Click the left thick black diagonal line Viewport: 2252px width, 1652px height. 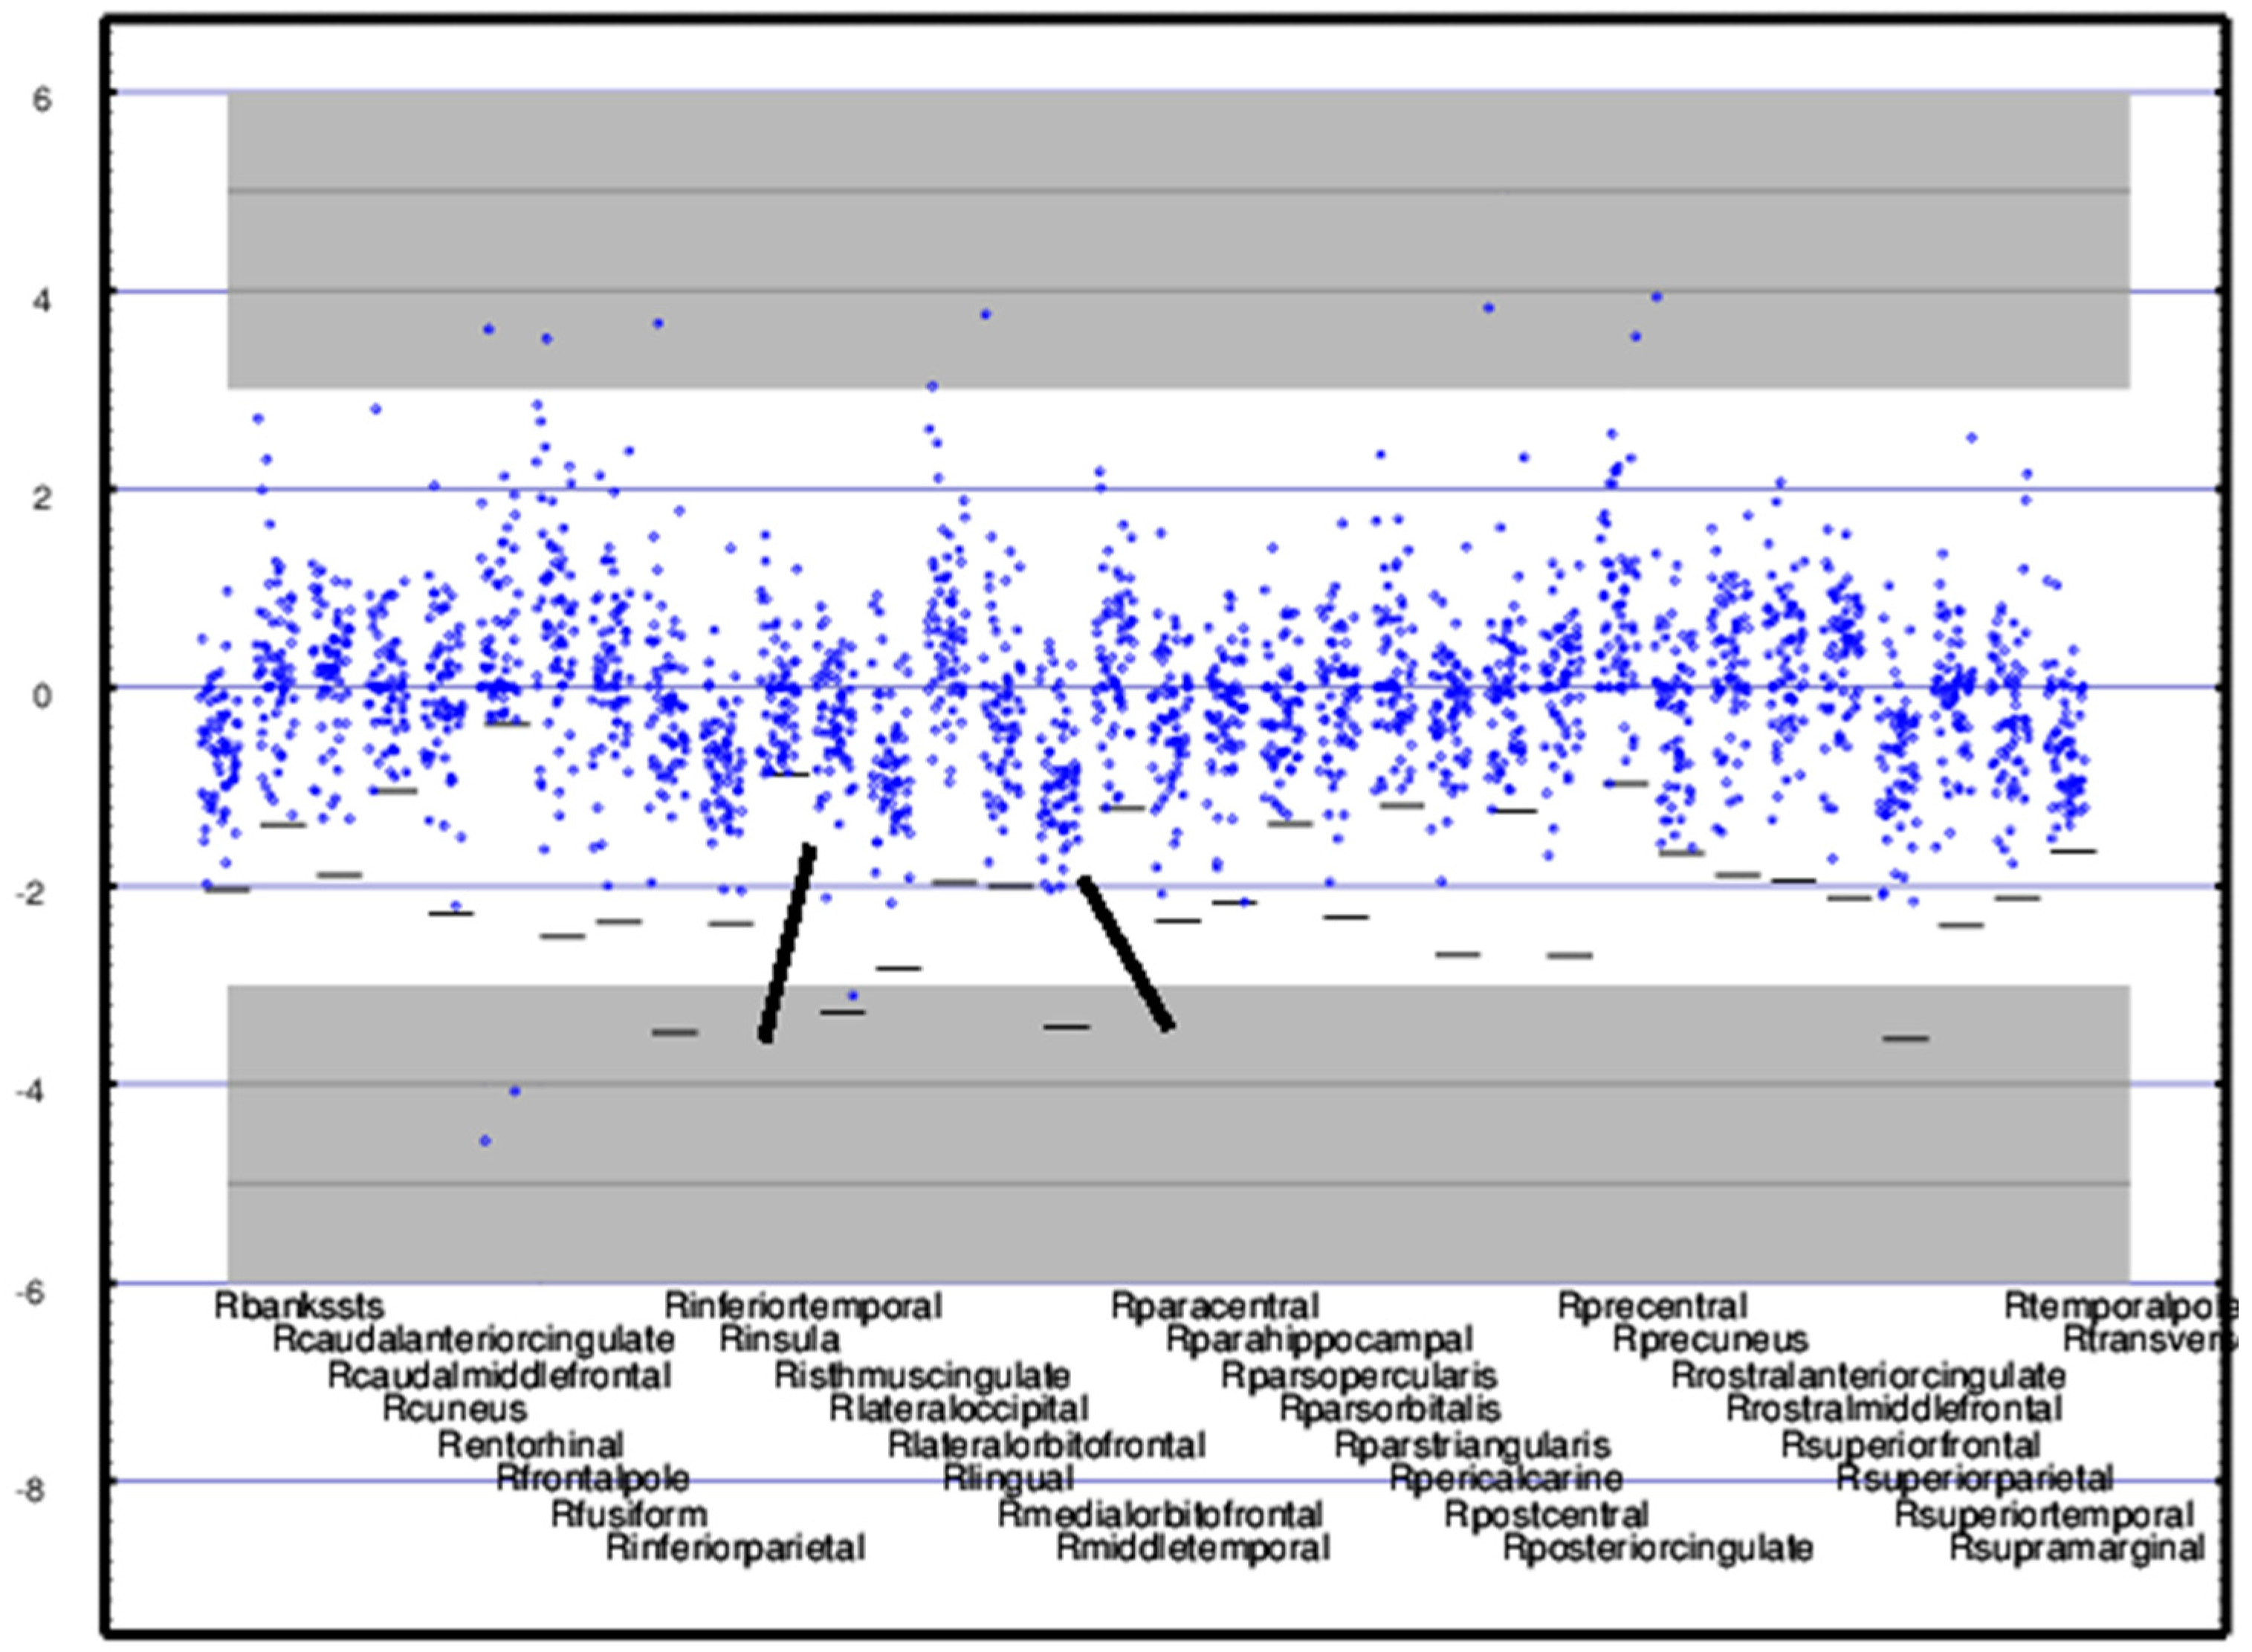[788, 944]
